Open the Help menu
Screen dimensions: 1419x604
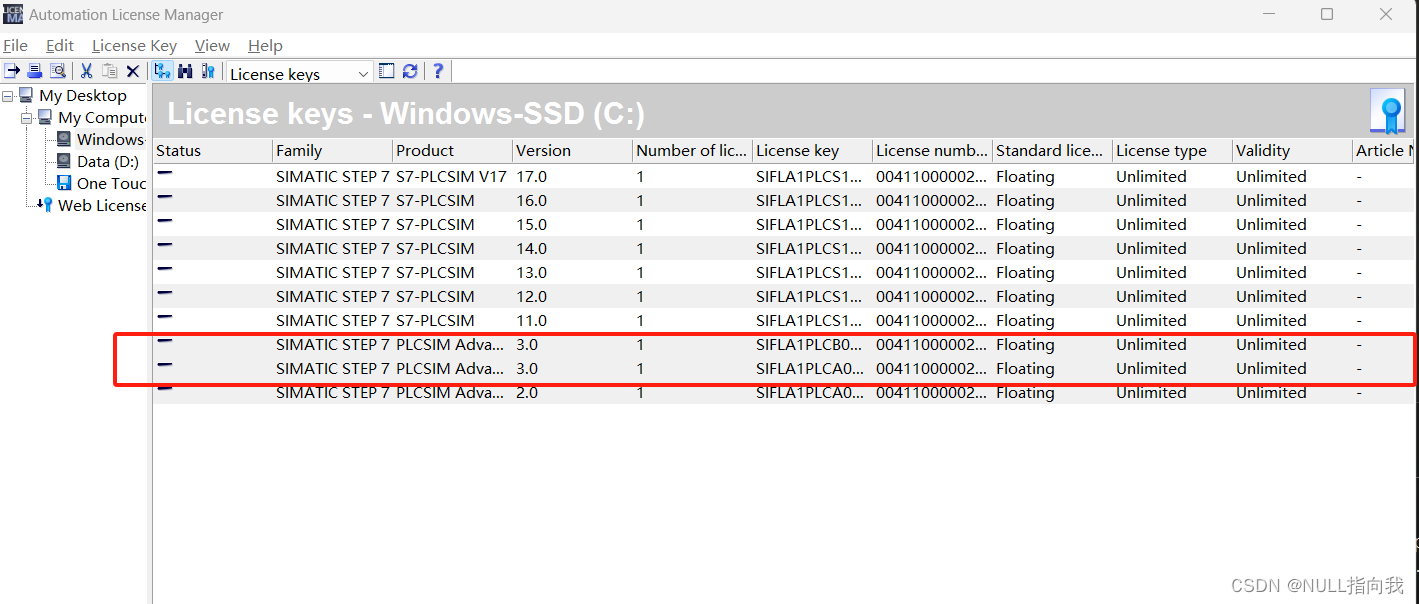click(x=265, y=46)
